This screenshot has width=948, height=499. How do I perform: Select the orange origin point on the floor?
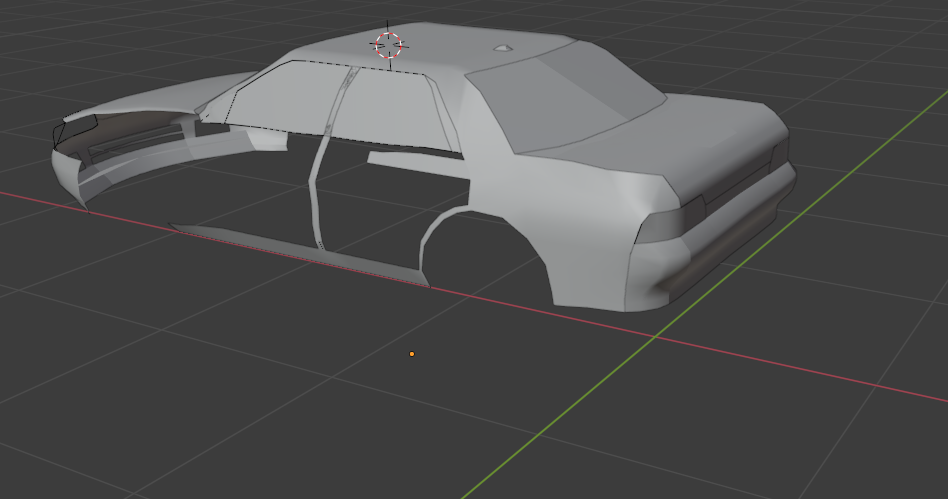(x=412, y=354)
